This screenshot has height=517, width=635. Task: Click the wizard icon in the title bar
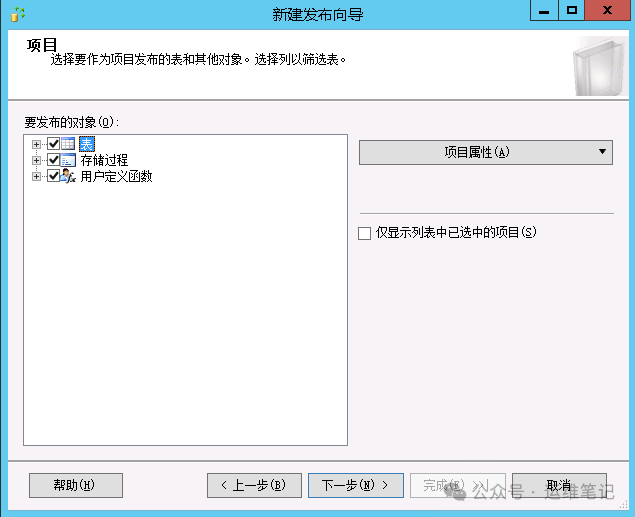click(x=17, y=14)
